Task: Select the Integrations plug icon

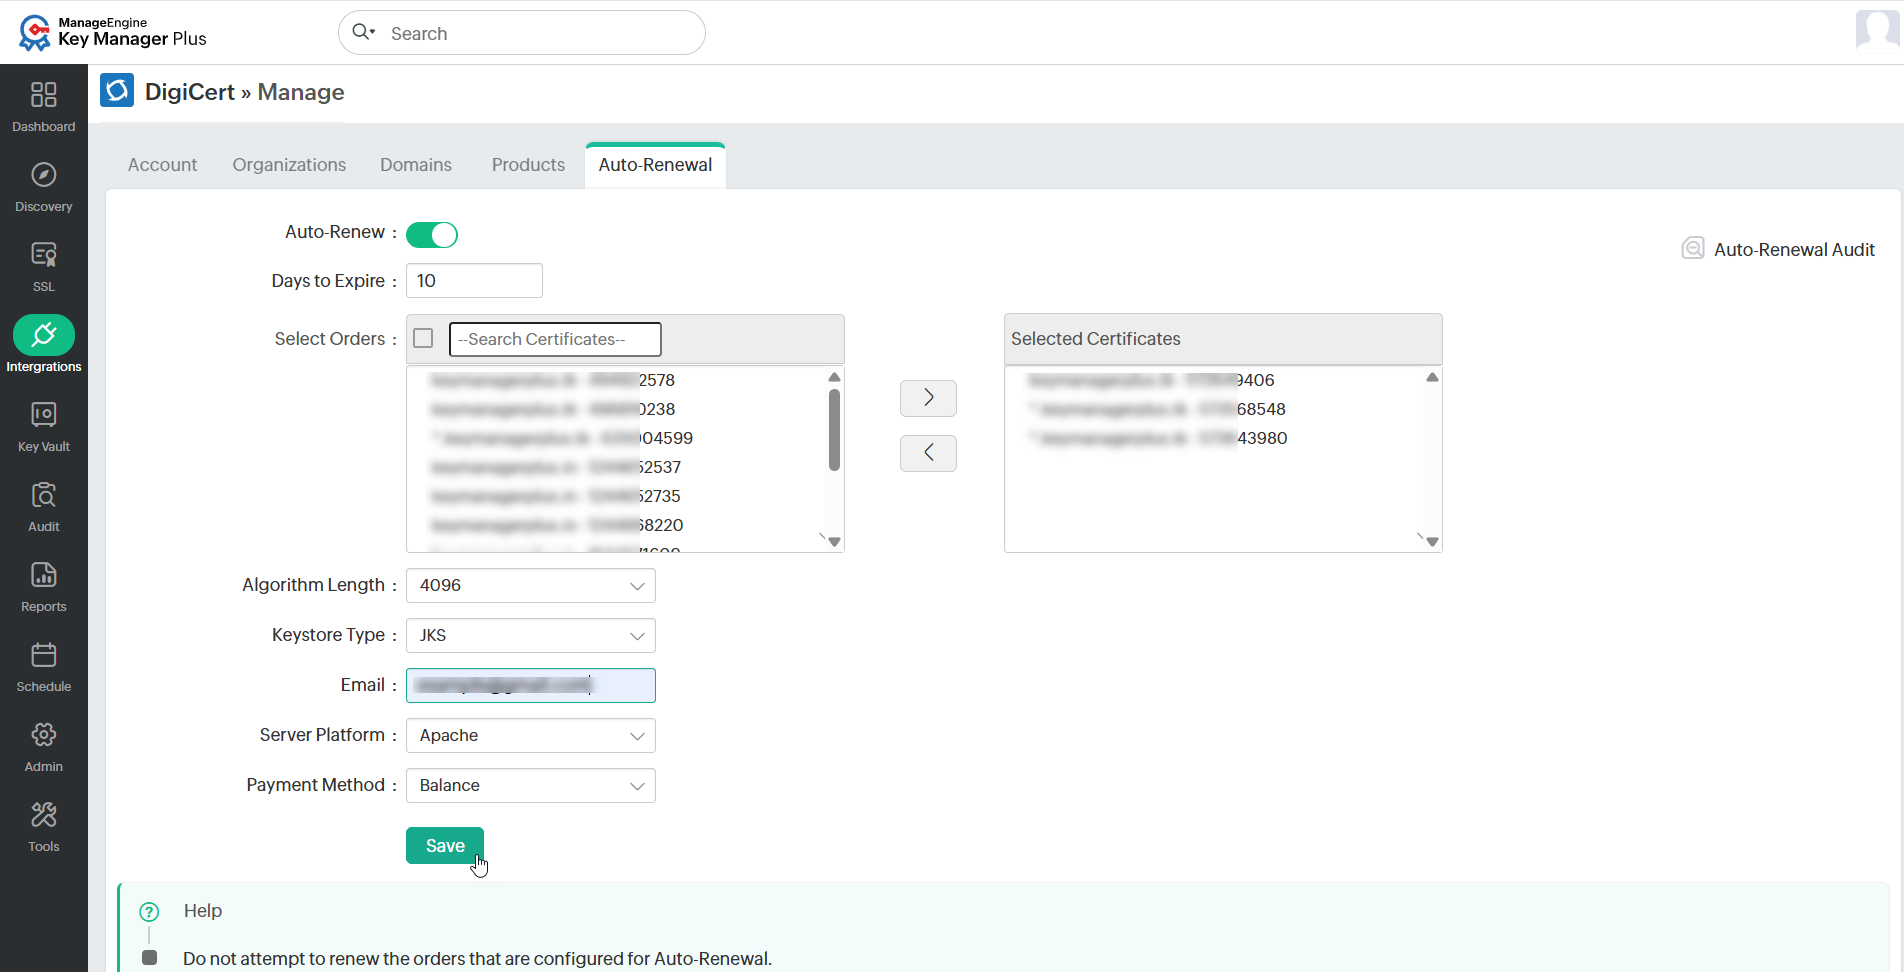Action: click(x=44, y=335)
